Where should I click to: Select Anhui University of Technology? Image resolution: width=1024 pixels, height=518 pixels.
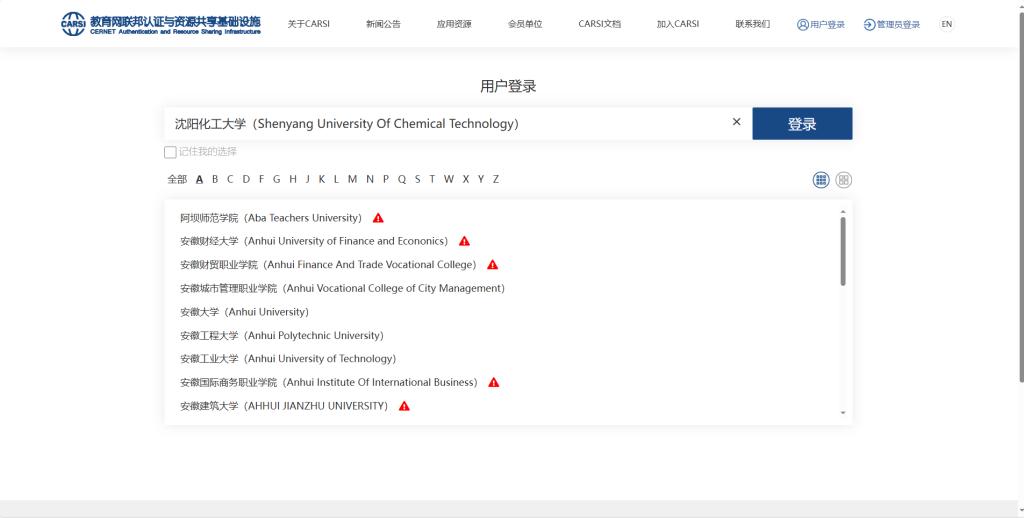(x=288, y=359)
